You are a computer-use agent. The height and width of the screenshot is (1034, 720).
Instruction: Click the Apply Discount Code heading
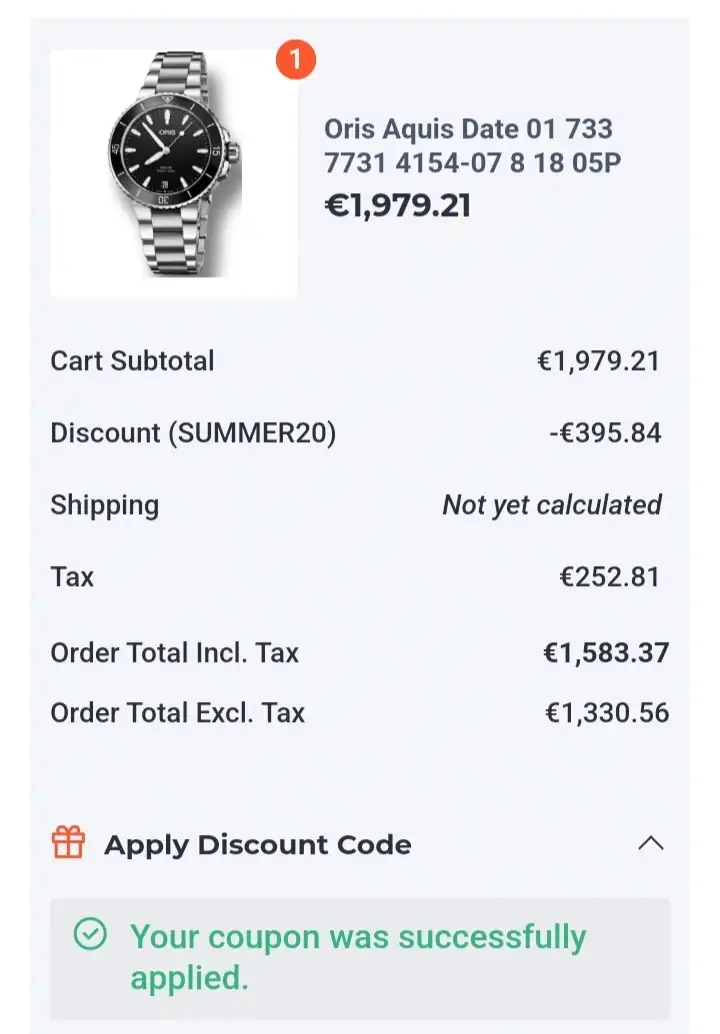[257, 845]
